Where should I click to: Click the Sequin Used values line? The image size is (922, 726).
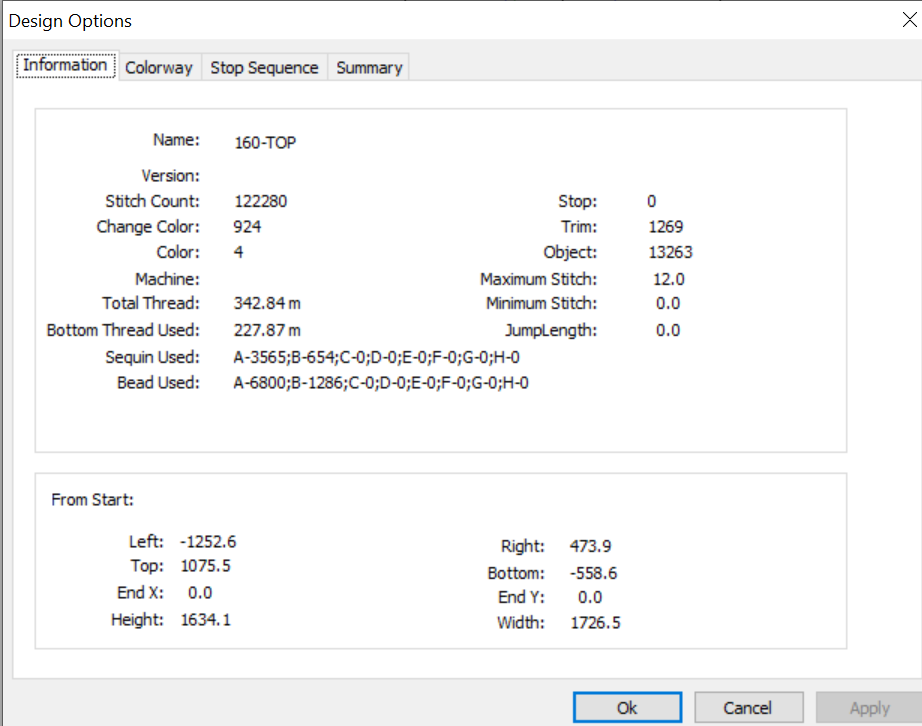[x=376, y=357]
